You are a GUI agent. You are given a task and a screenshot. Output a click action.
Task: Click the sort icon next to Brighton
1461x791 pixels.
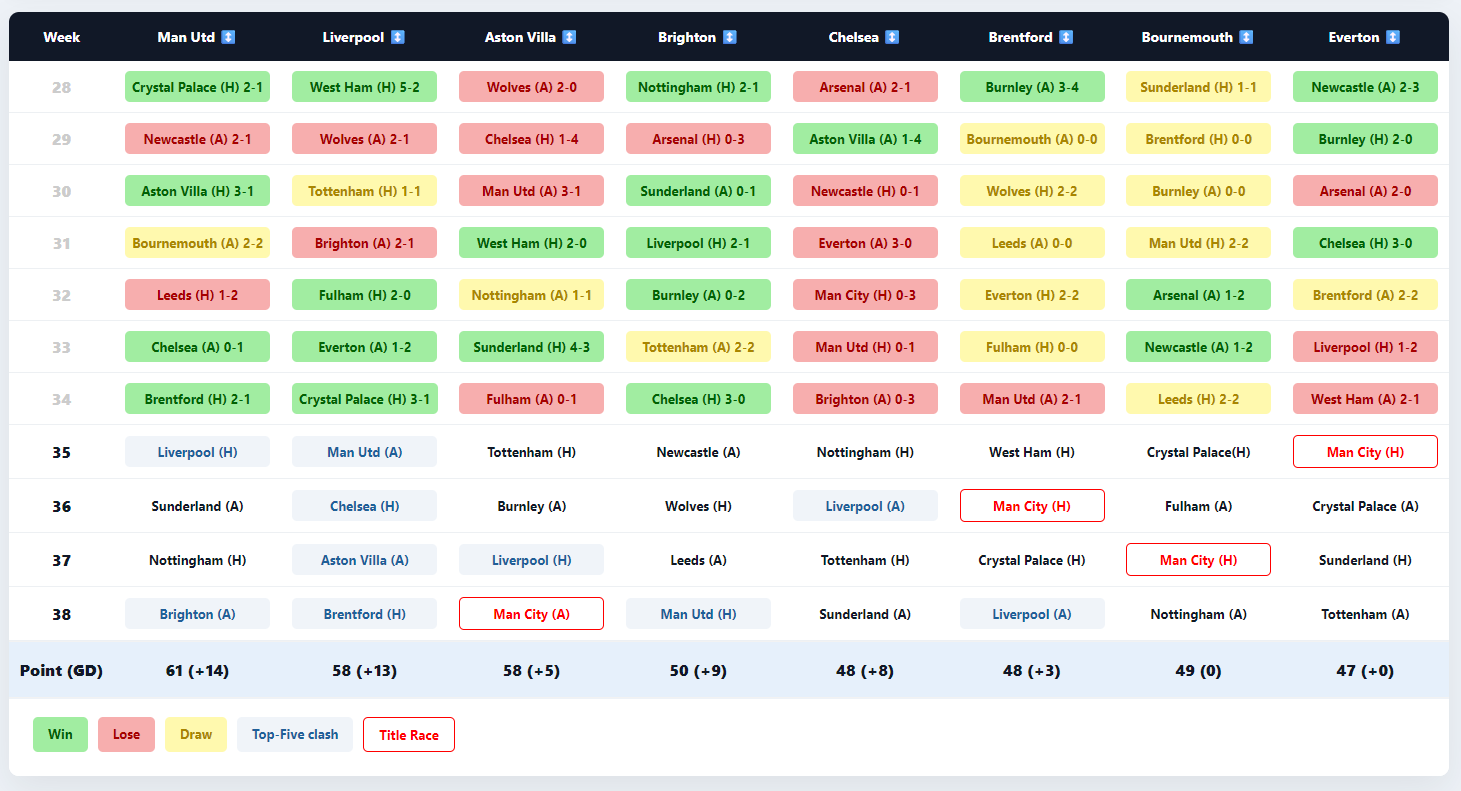pyautogui.click(x=729, y=37)
